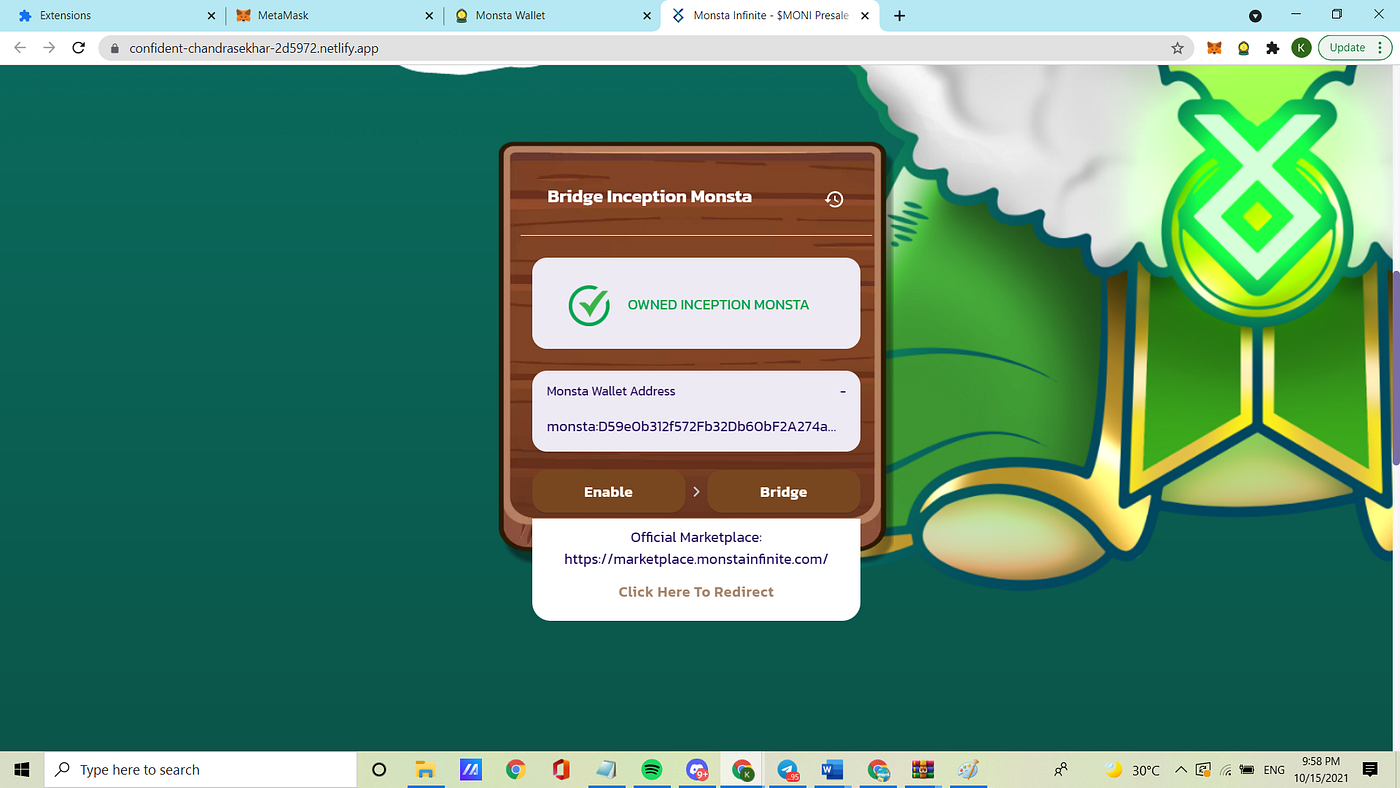Viewport: 1400px width, 788px height.
Task: Select the Monsta Infinite $MONI Presale tab
Action: pos(771,16)
